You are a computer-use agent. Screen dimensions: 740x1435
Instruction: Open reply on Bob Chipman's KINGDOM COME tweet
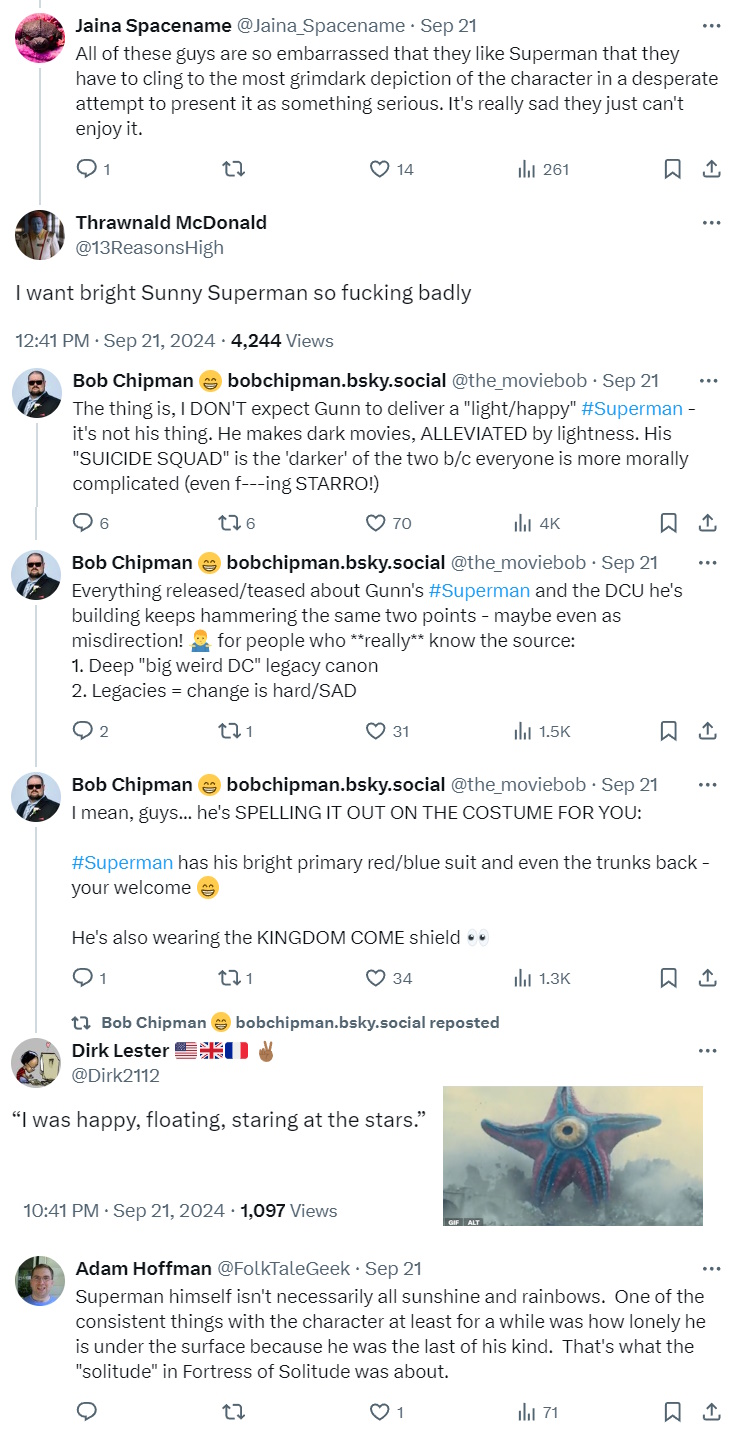coord(82,977)
